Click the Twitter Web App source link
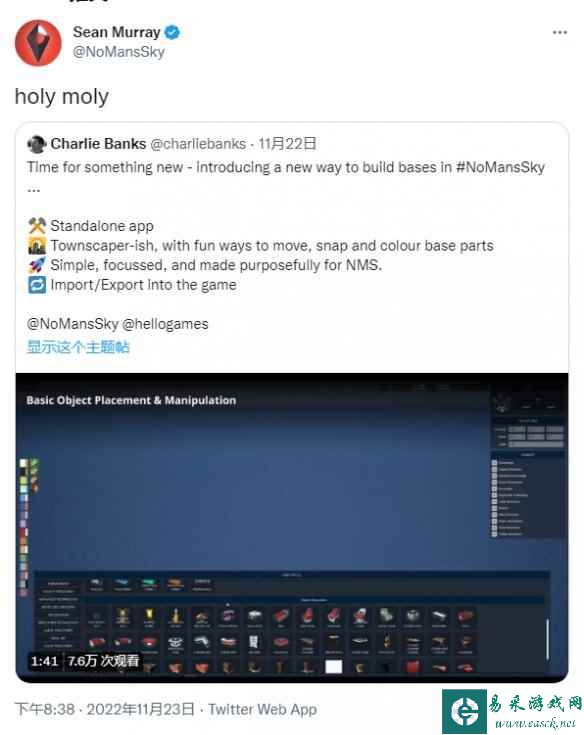The width and height of the screenshot is (584, 735). point(262,709)
